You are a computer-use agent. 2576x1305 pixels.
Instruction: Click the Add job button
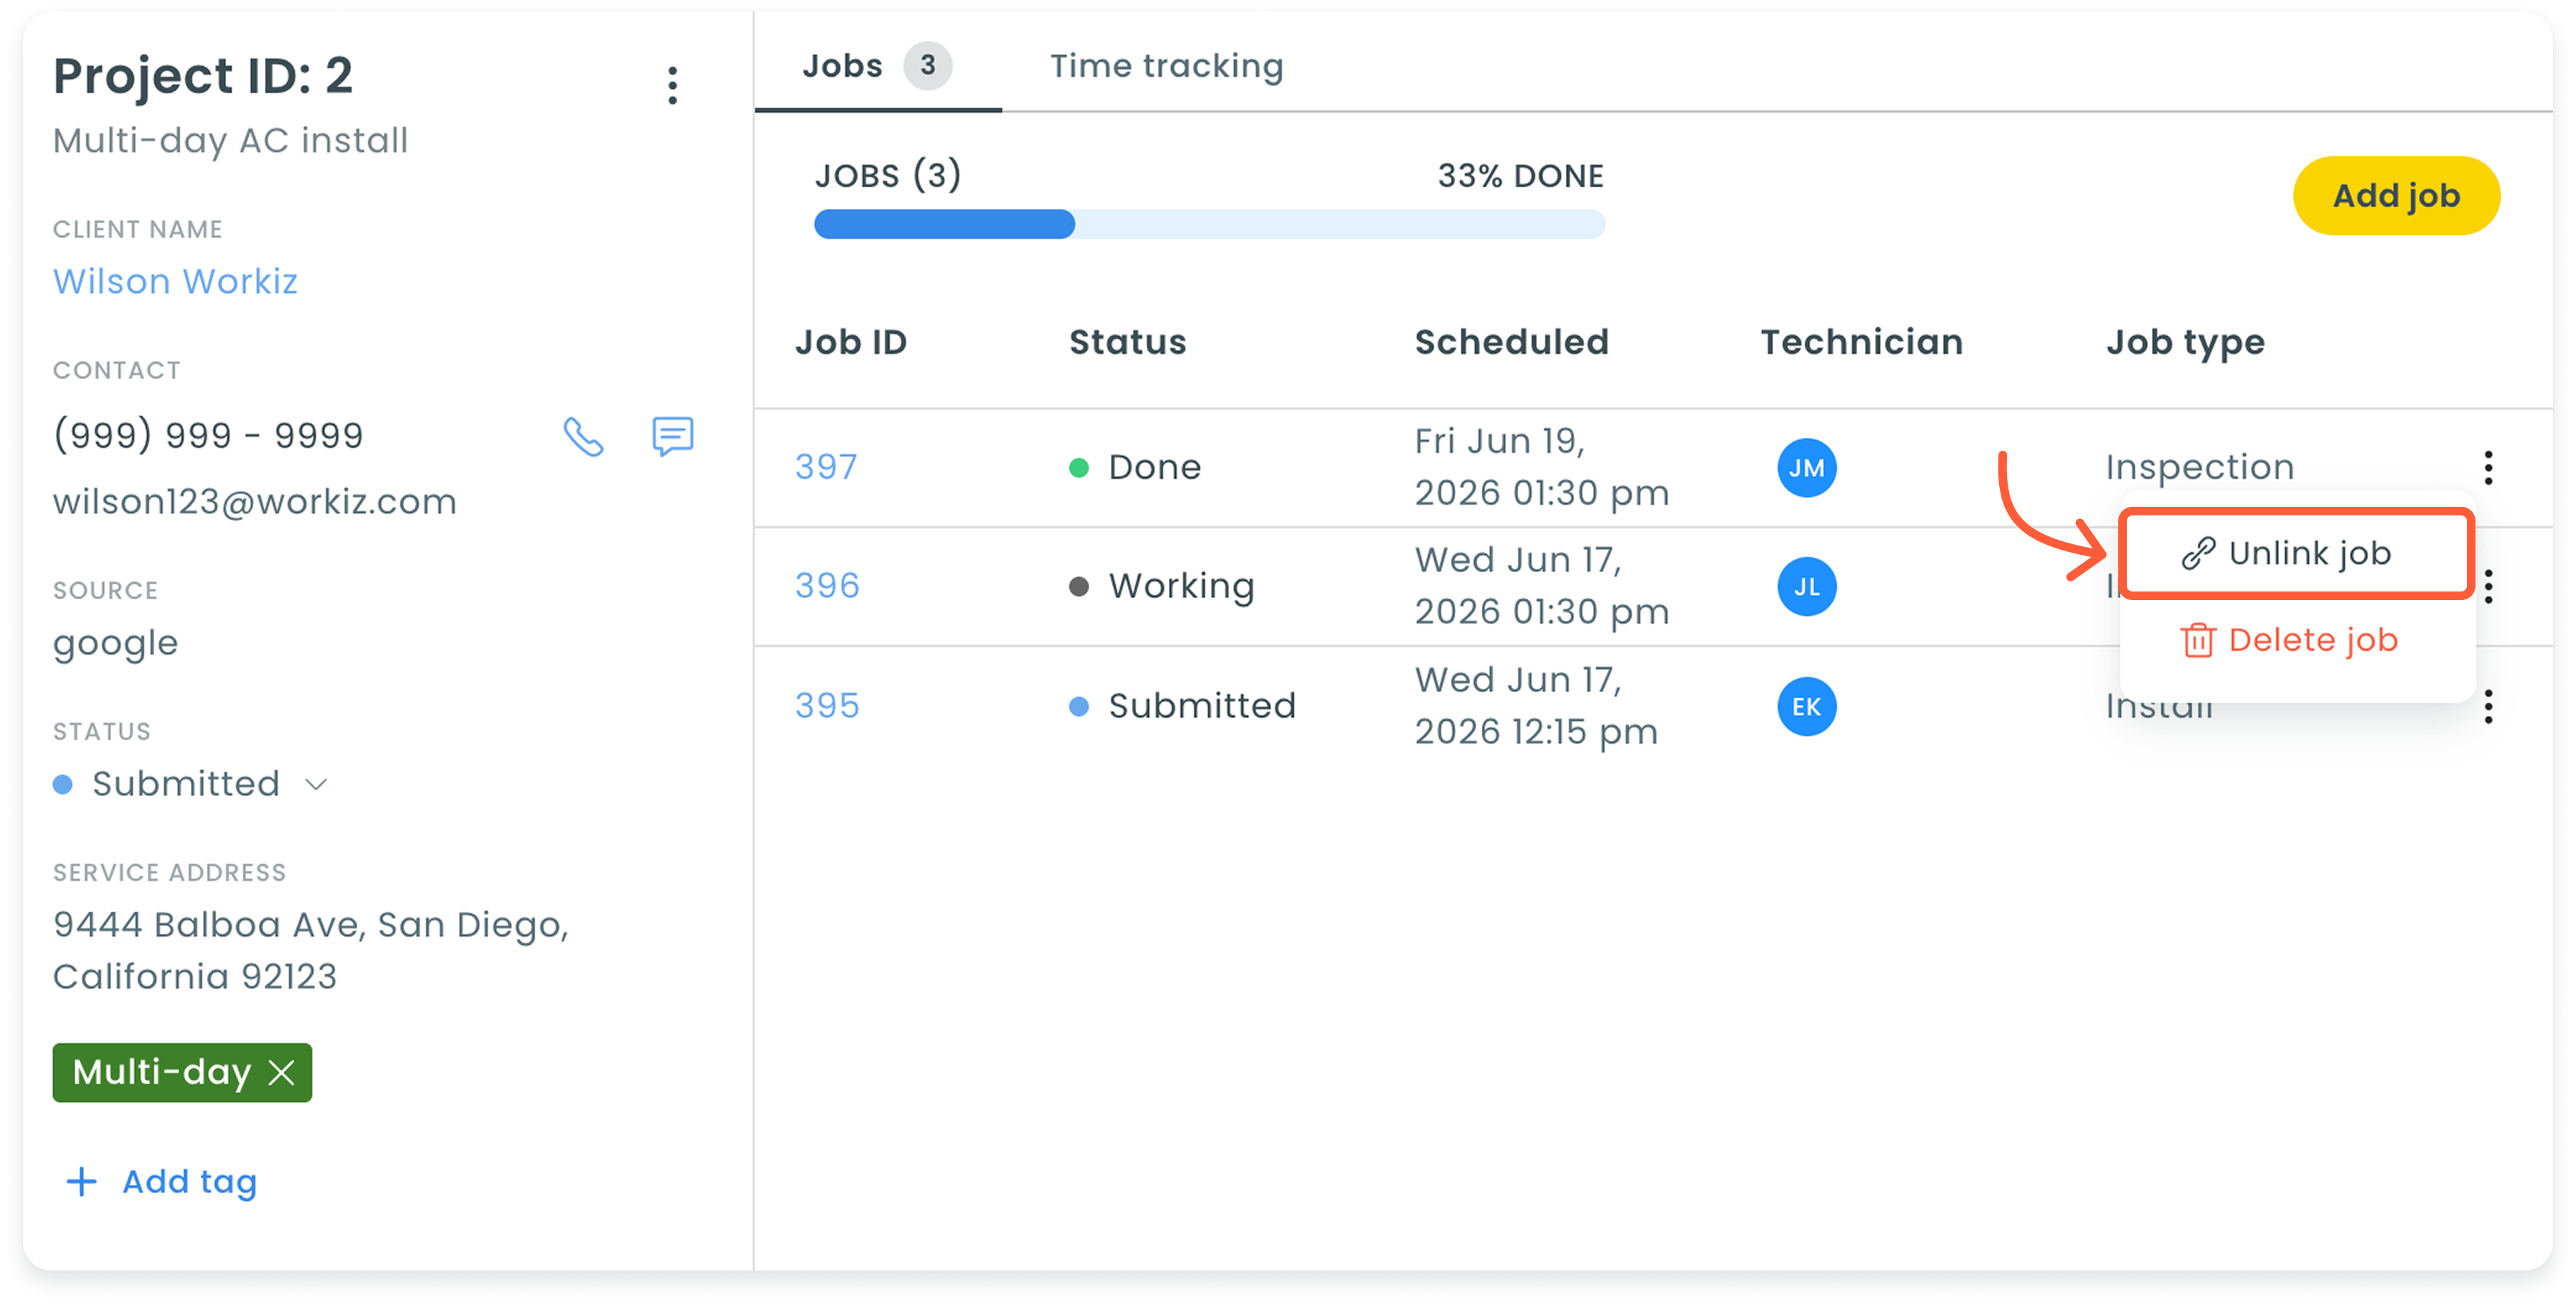2396,195
